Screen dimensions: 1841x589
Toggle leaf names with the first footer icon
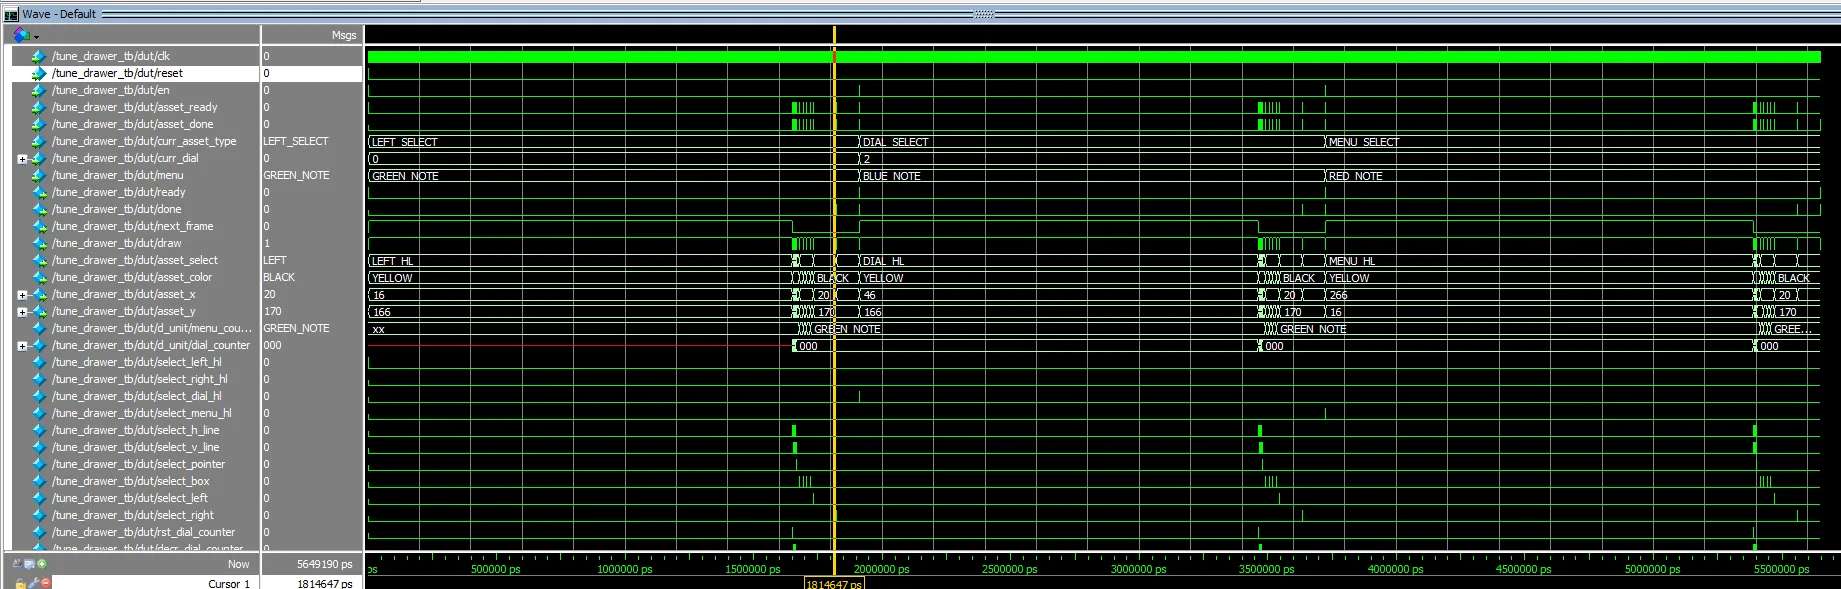click(x=17, y=563)
